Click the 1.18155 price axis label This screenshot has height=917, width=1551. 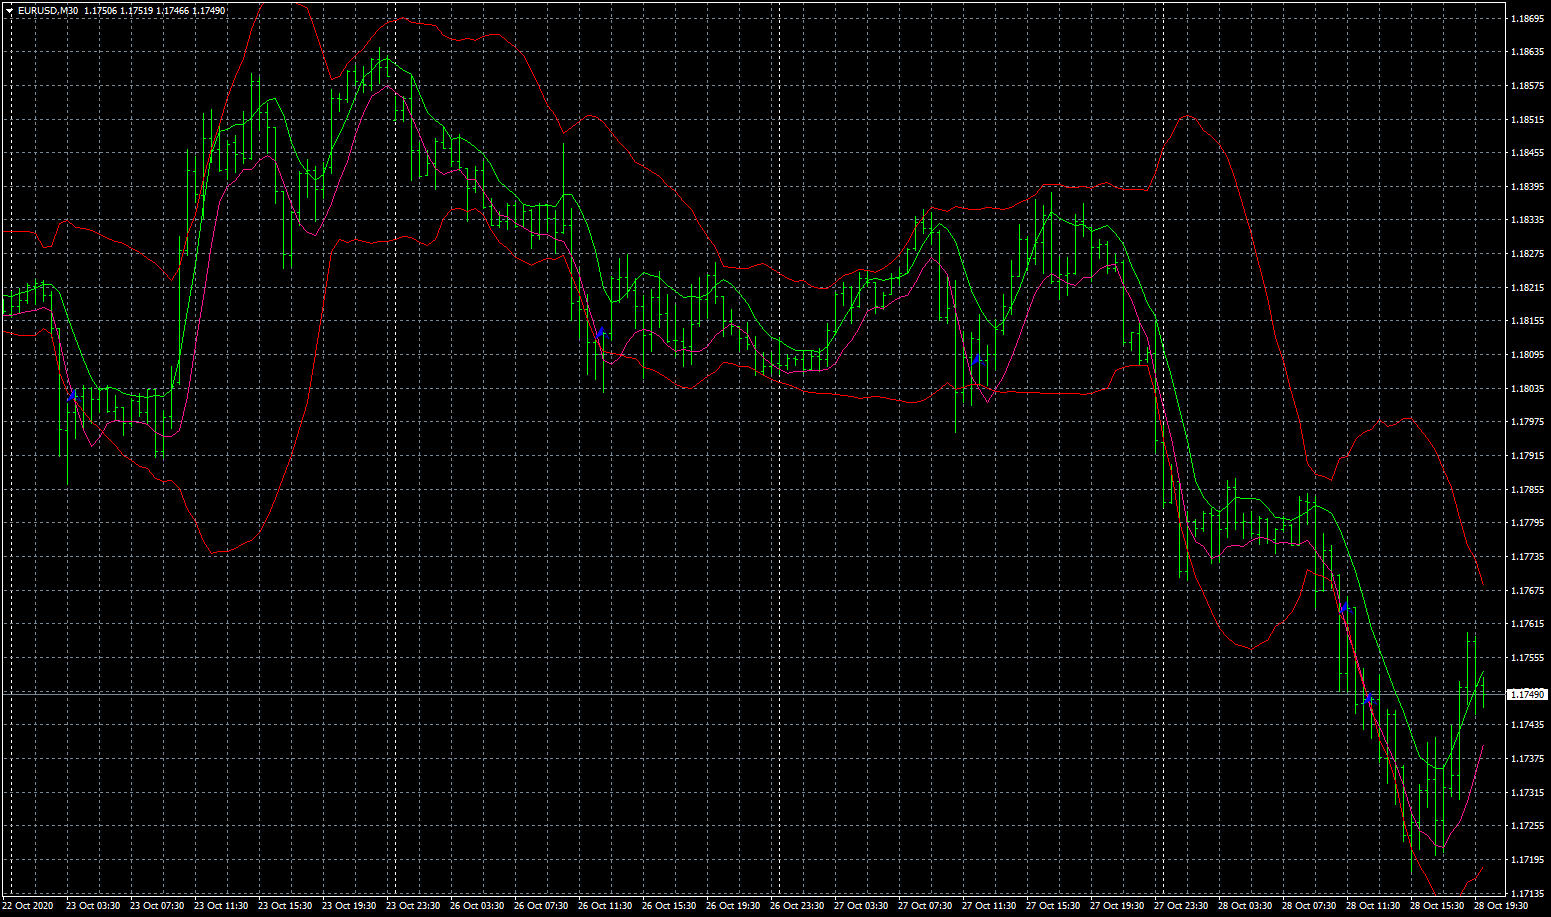1527,321
